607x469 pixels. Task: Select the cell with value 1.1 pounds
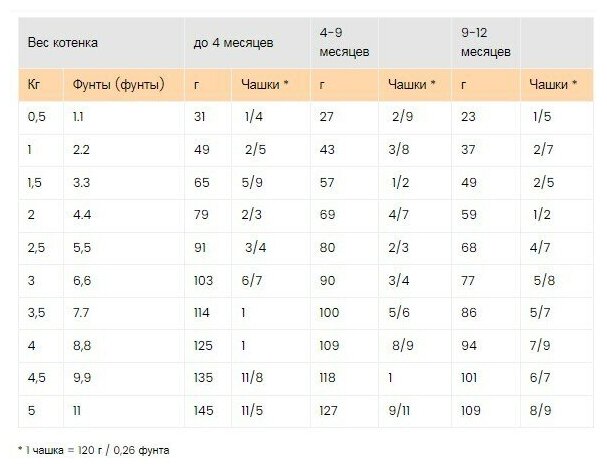[x=81, y=116]
